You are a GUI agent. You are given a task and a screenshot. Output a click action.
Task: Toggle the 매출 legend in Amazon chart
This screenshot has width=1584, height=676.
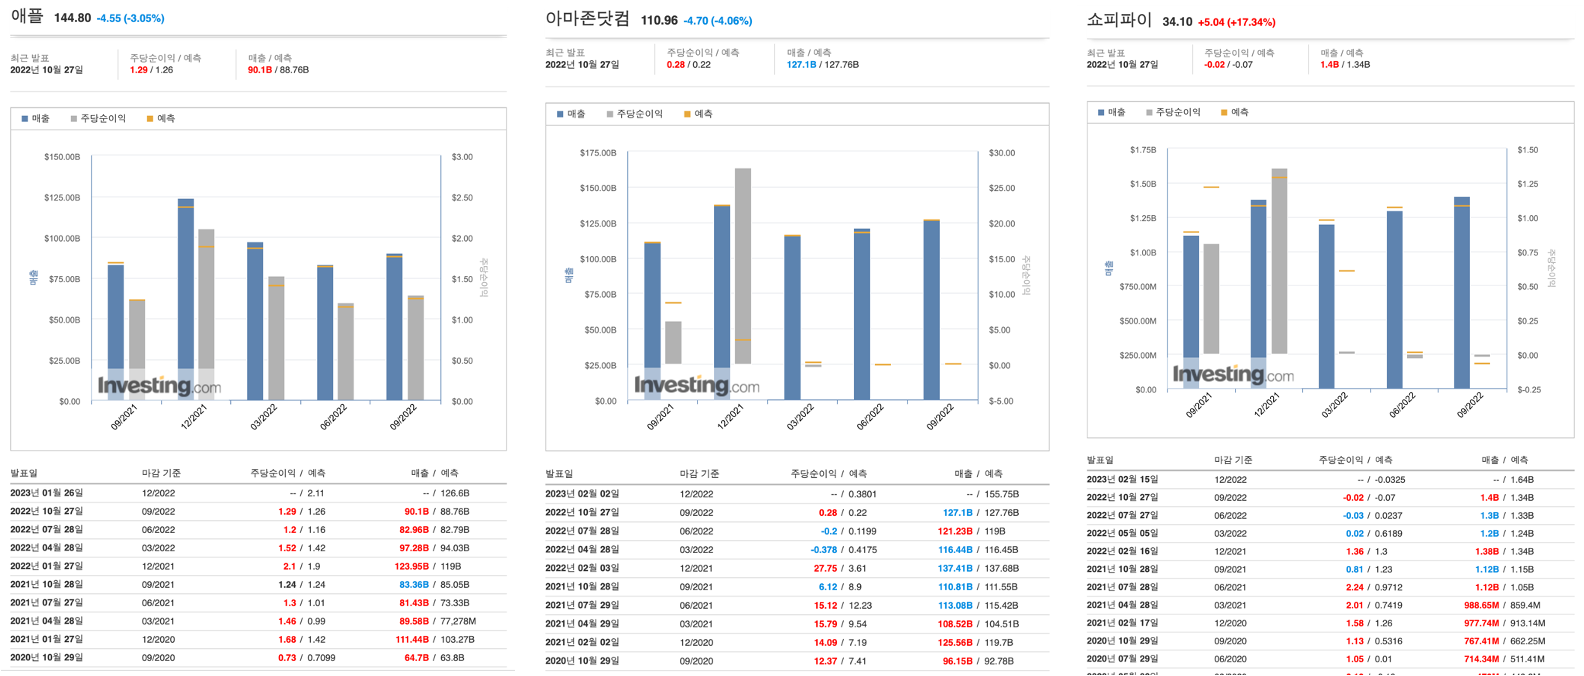[x=571, y=114]
